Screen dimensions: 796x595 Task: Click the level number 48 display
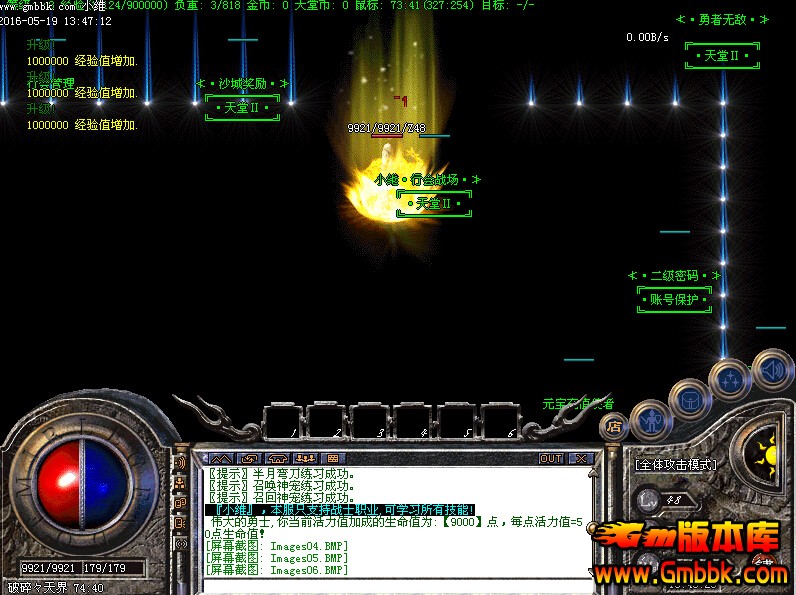tap(674, 500)
